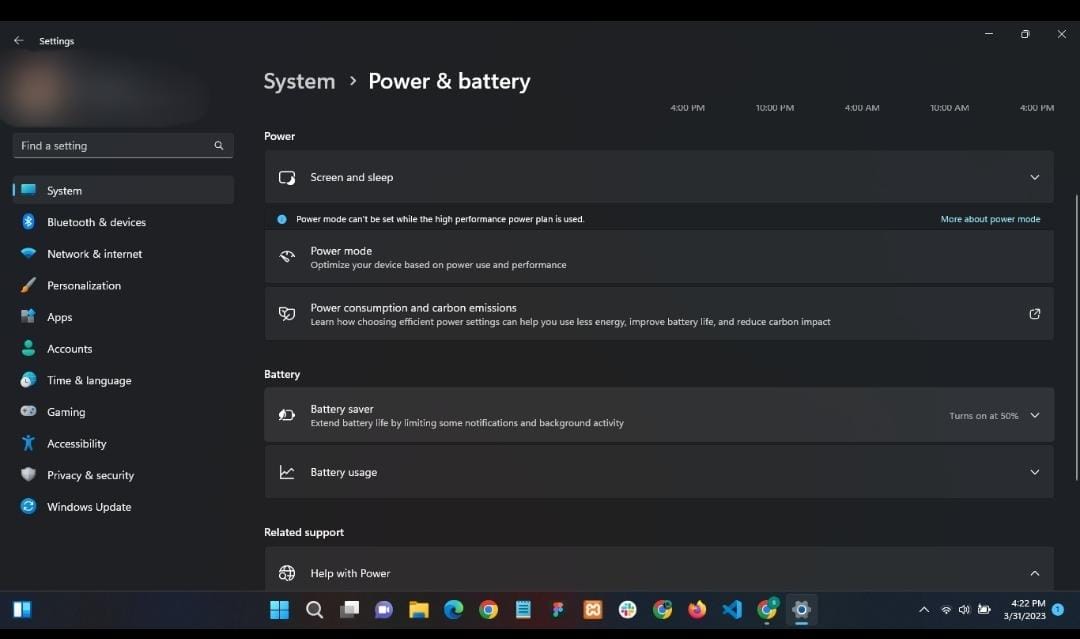Navigate to System in the breadcrumb
This screenshot has width=1080, height=639.
[x=299, y=82]
